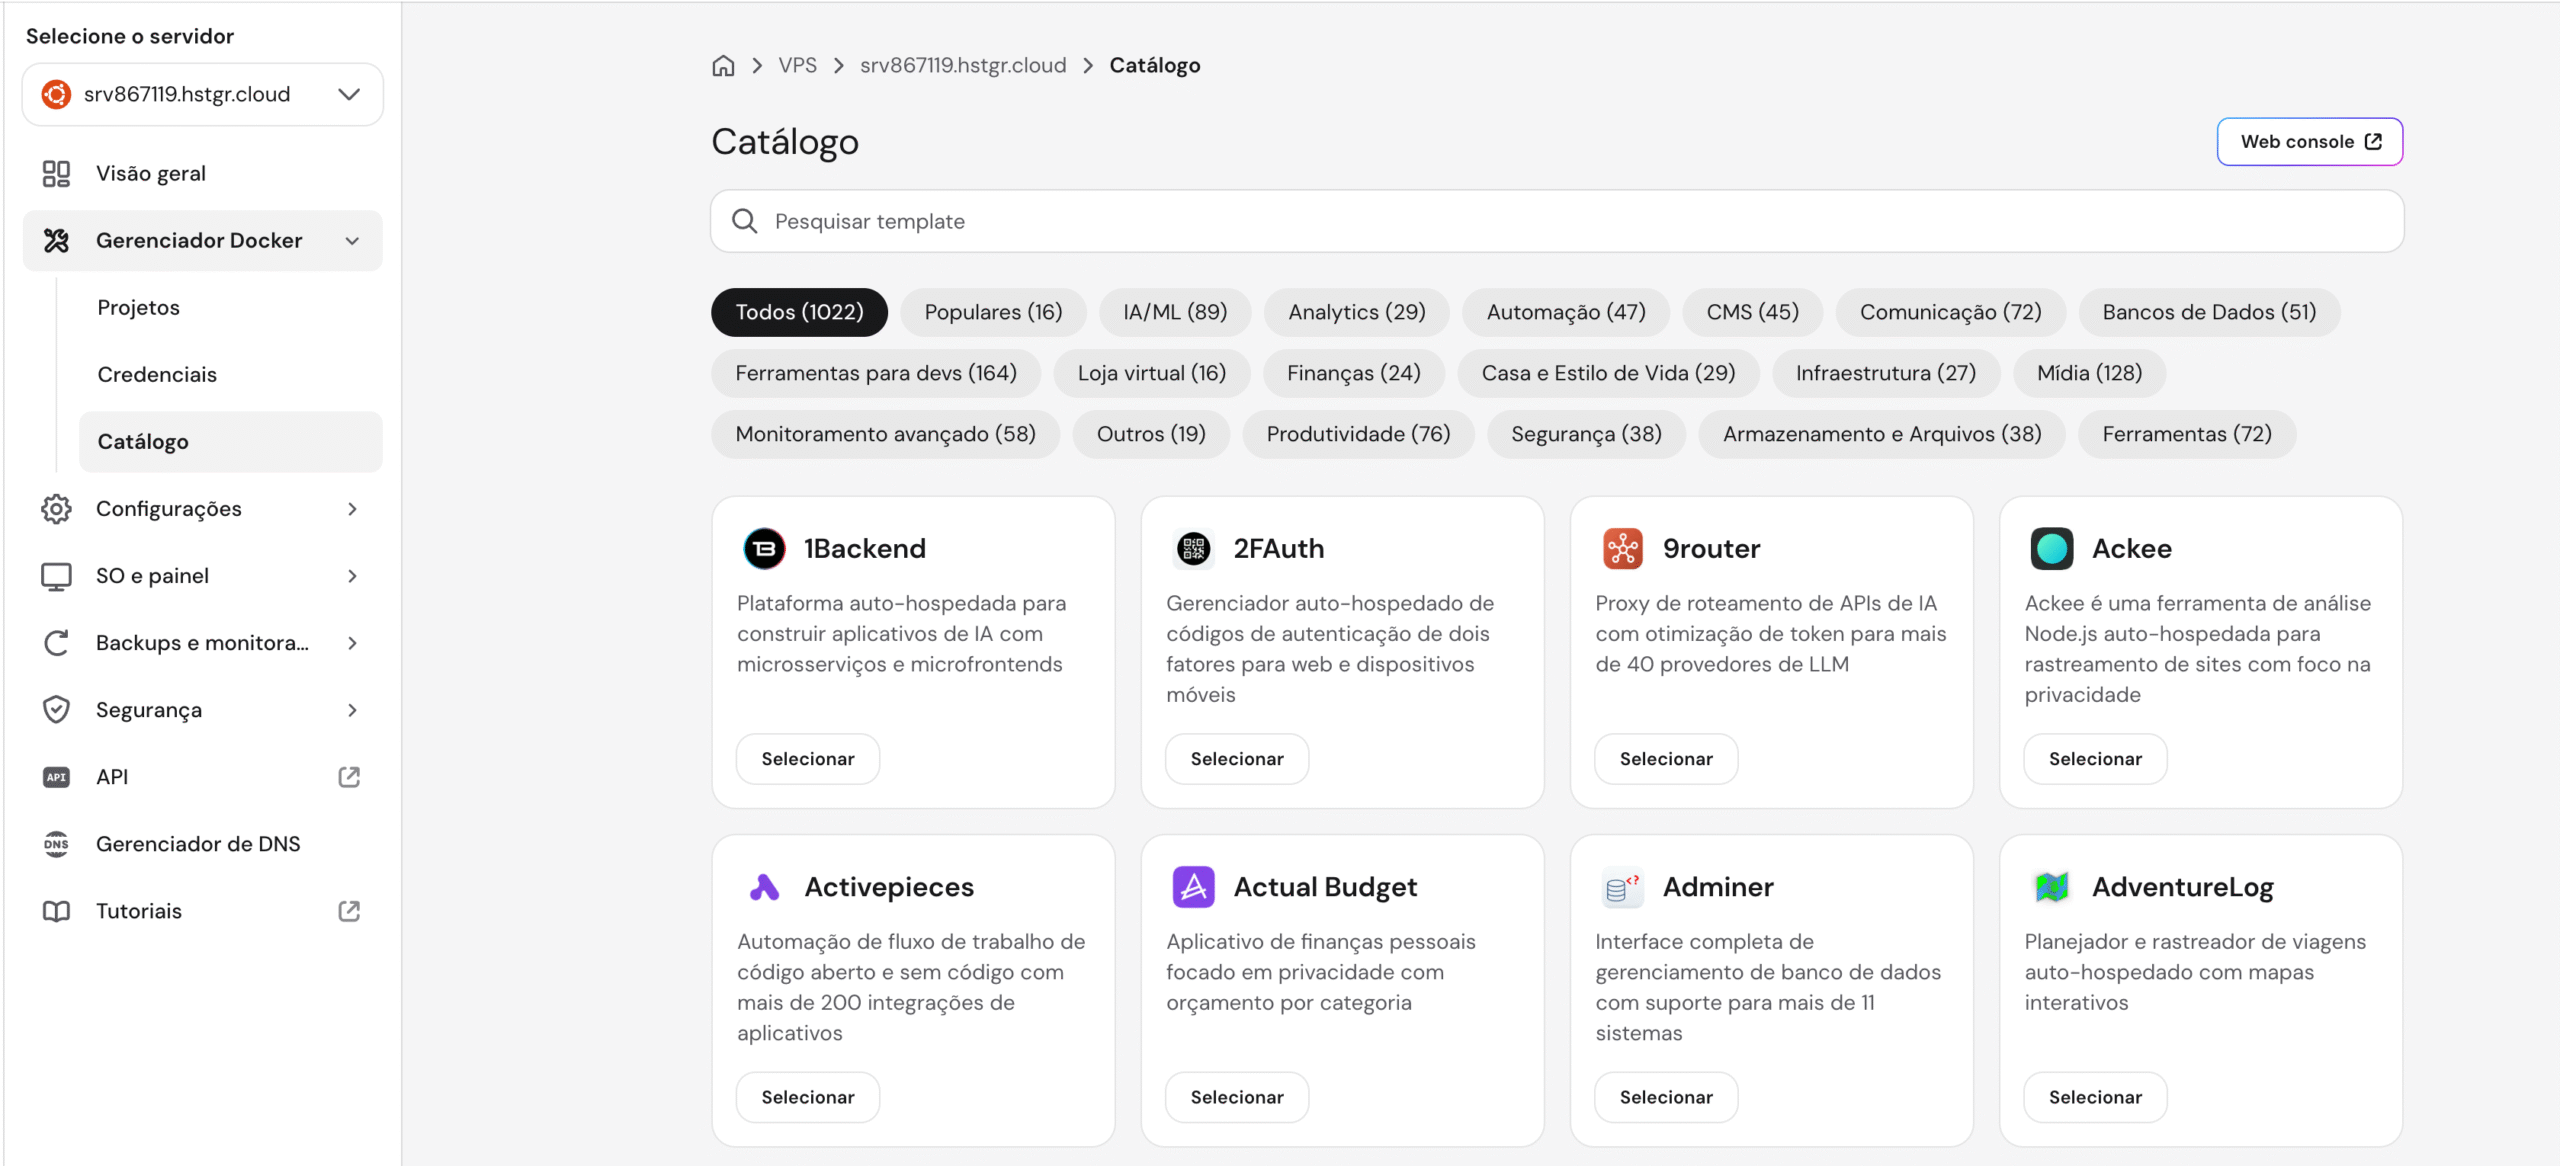Click the DNS globe icon
Image resolution: width=2560 pixels, height=1166 pixels.
(x=56, y=844)
